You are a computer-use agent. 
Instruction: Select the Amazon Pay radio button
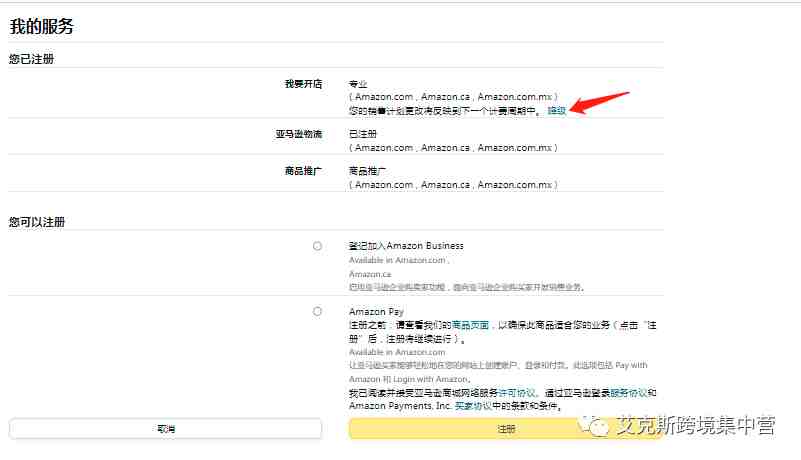(317, 311)
